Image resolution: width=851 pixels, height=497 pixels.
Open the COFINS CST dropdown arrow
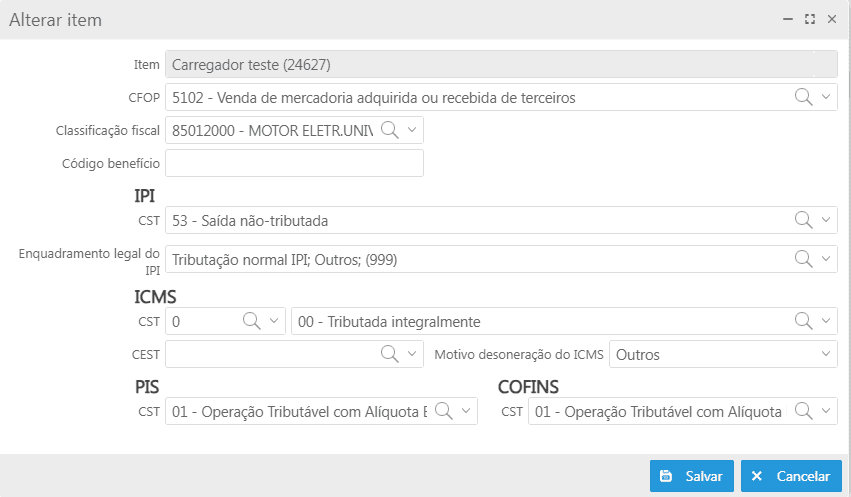(x=826, y=411)
